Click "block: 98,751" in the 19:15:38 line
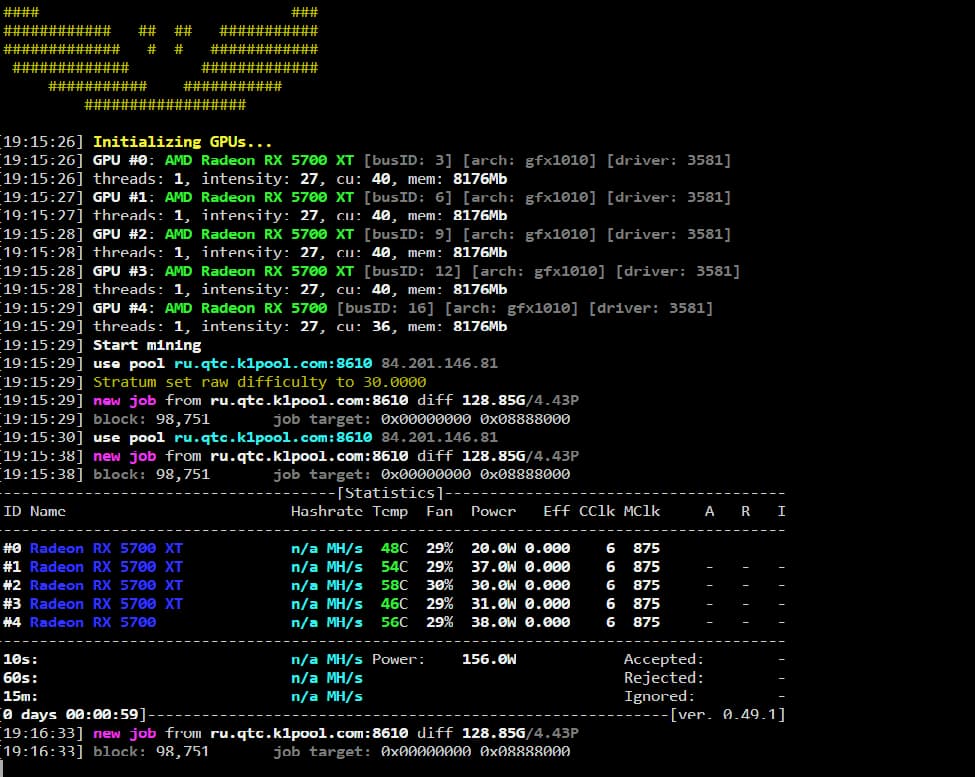 [x=151, y=474]
